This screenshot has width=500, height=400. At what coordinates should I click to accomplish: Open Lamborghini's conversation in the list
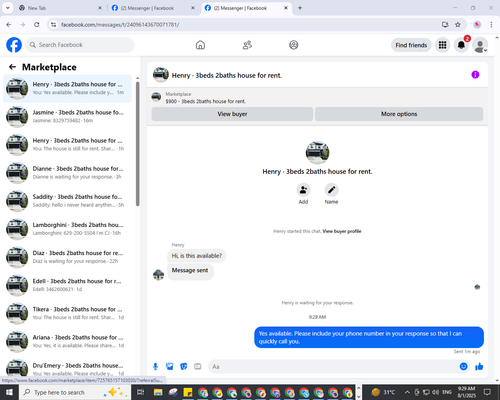(67, 229)
